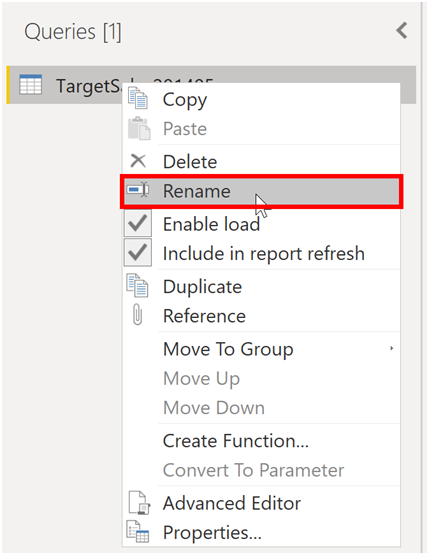Click the Copy icon in the context menu
Image resolution: width=429 pixels, height=555 pixels.
click(x=138, y=98)
